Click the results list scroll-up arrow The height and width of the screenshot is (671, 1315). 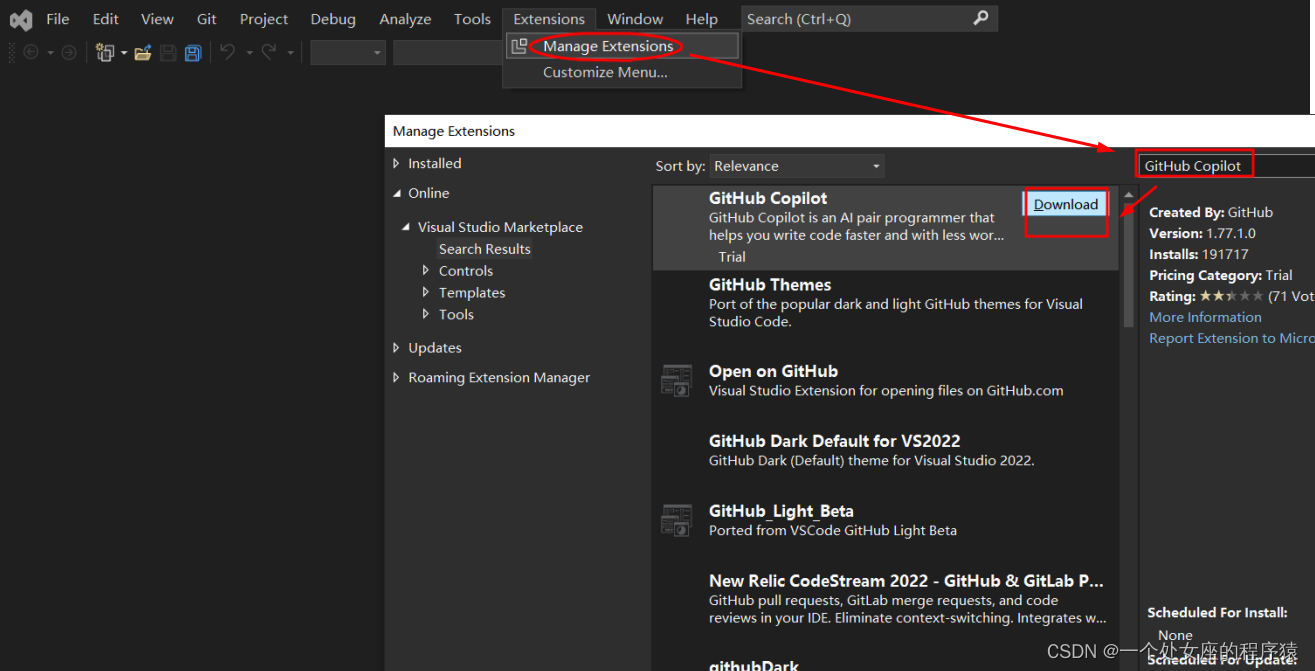pyautogui.click(x=1129, y=195)
